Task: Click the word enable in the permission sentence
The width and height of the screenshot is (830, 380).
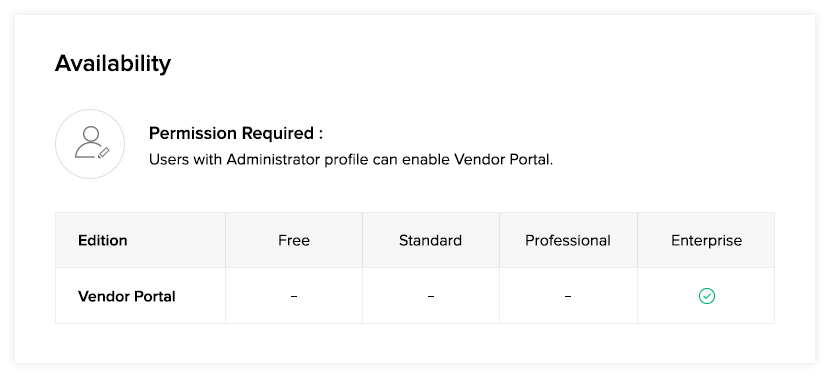Action: [426, 159]
